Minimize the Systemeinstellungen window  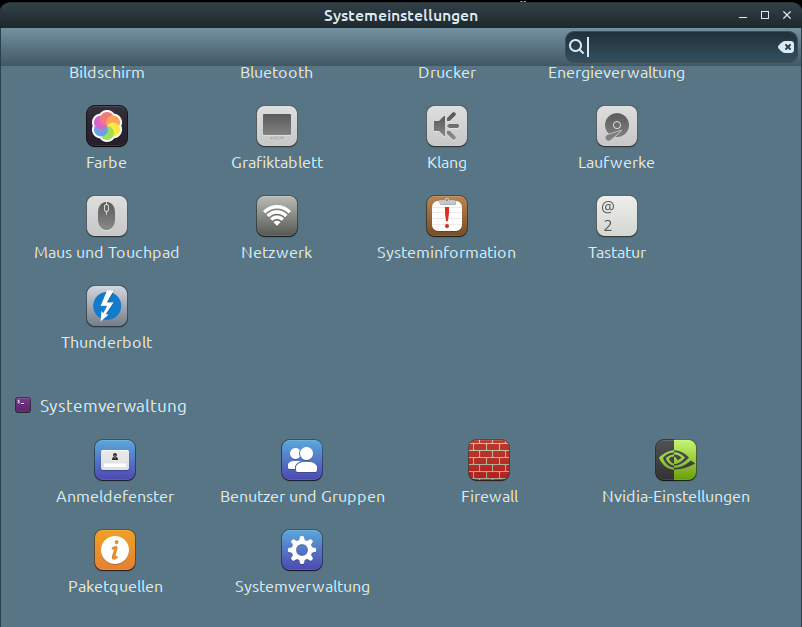point(743,16)
